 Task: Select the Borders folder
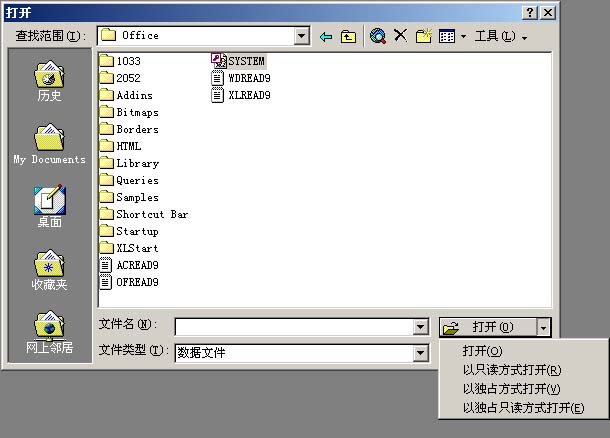pyautogui.click(x=129, y=129)
